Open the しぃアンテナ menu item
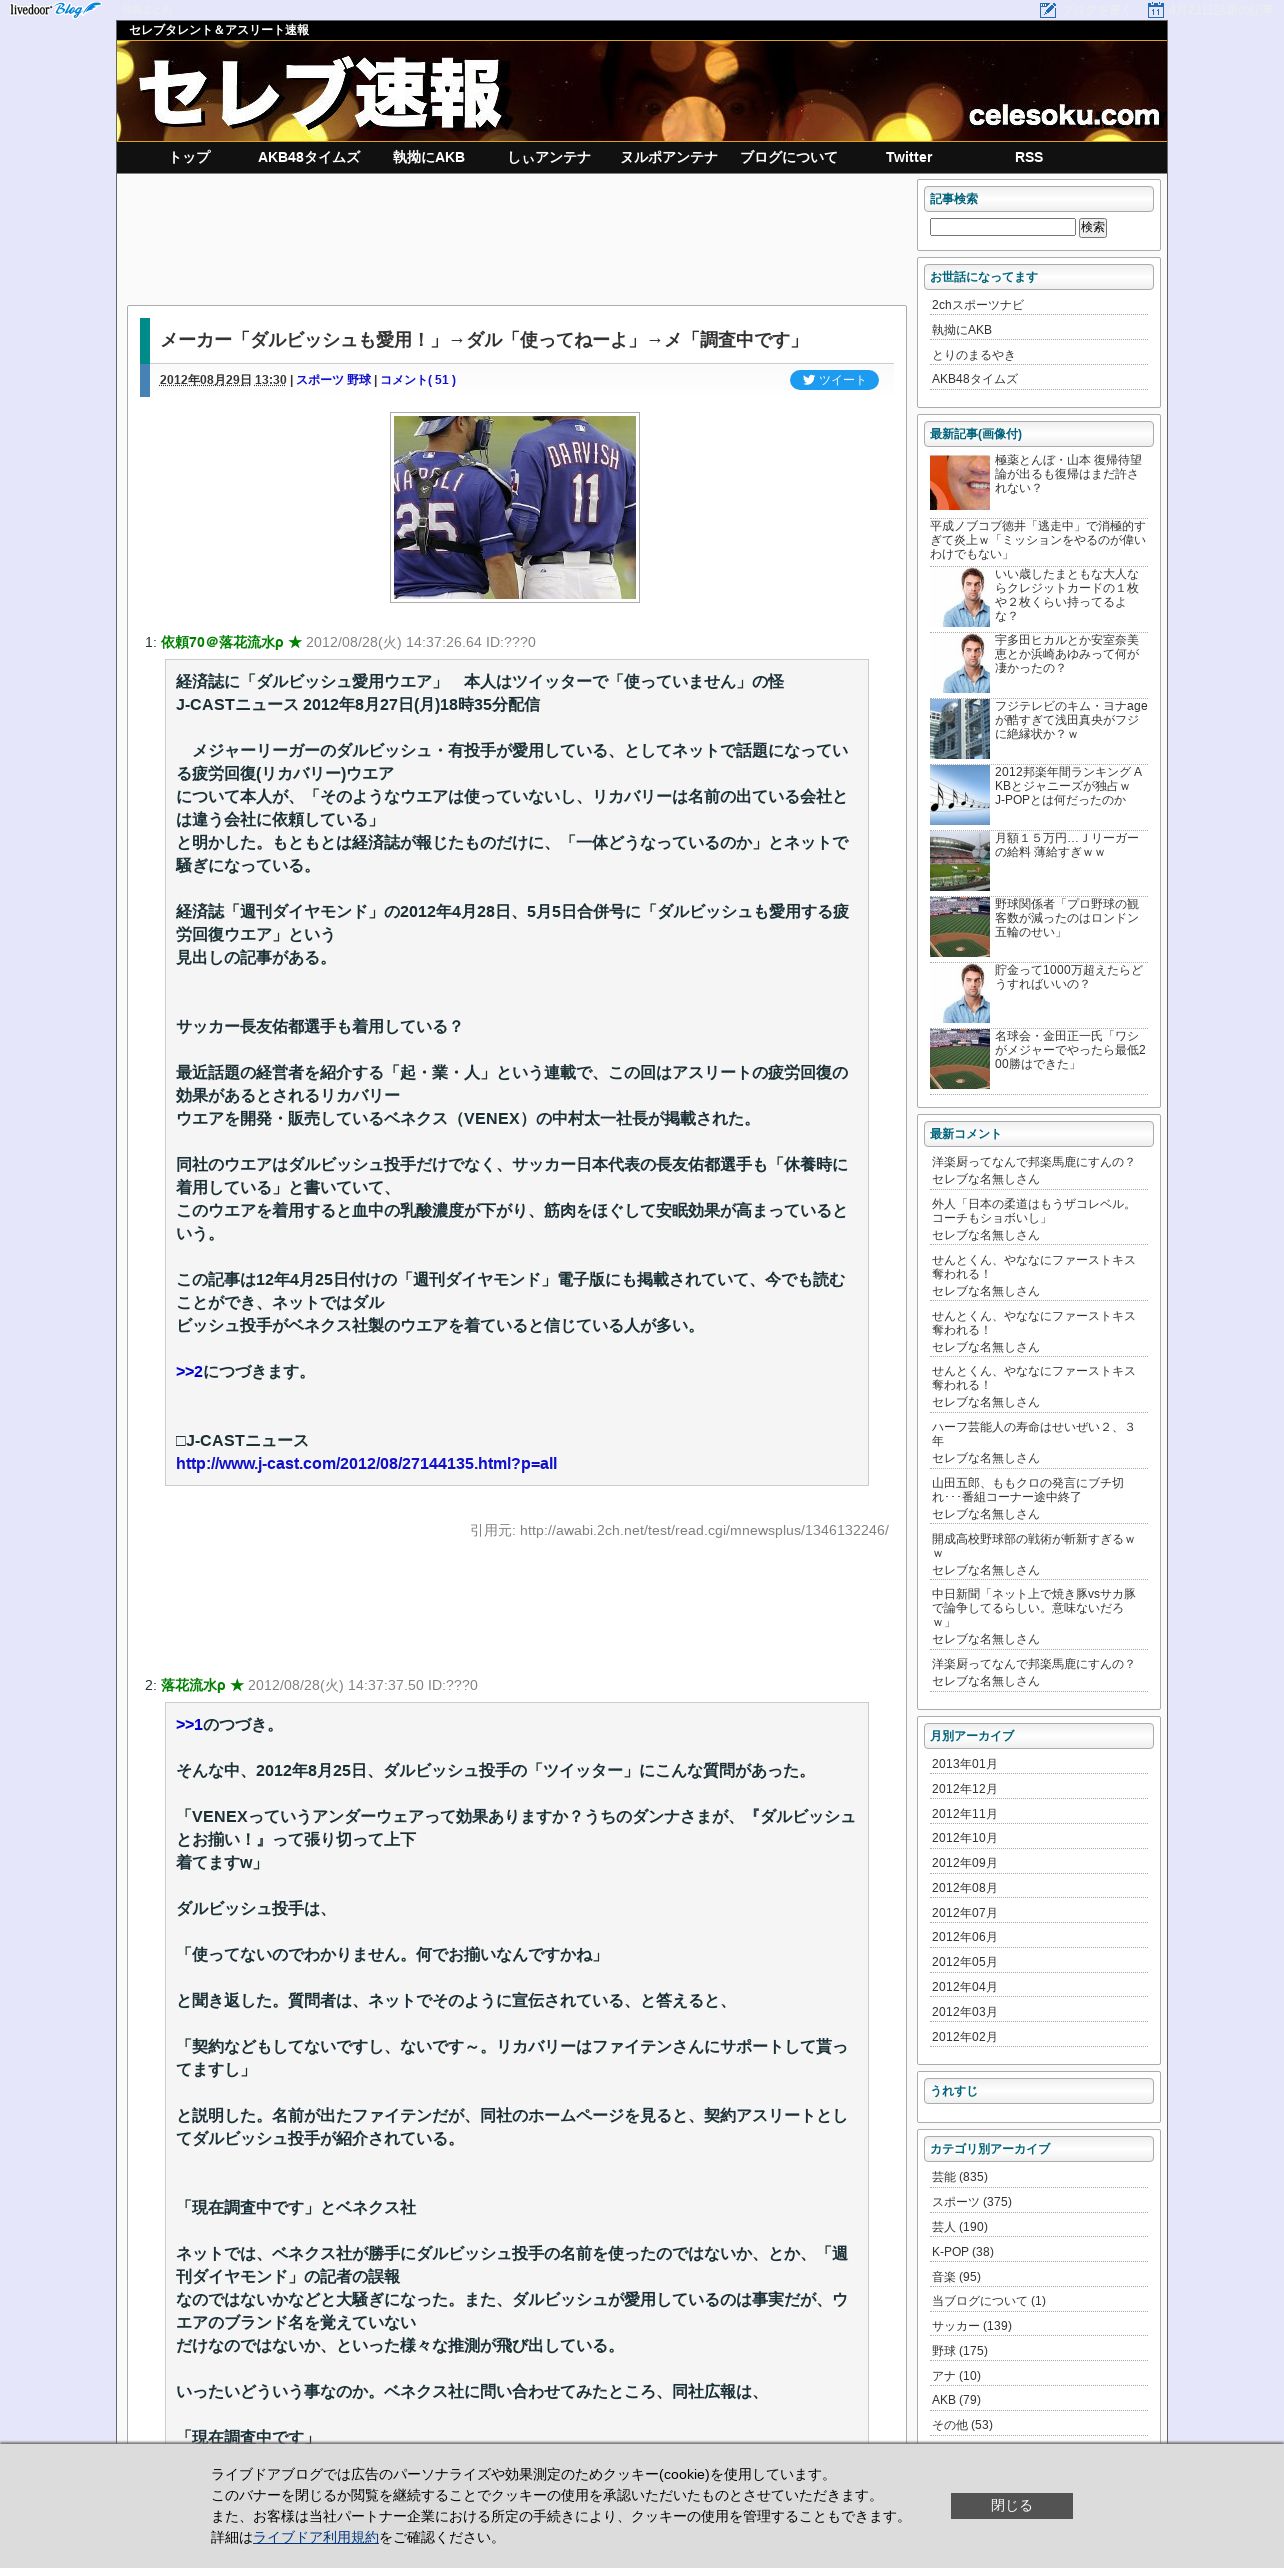This screenshot has height=2568, width=1284. [x=549, y=157]
